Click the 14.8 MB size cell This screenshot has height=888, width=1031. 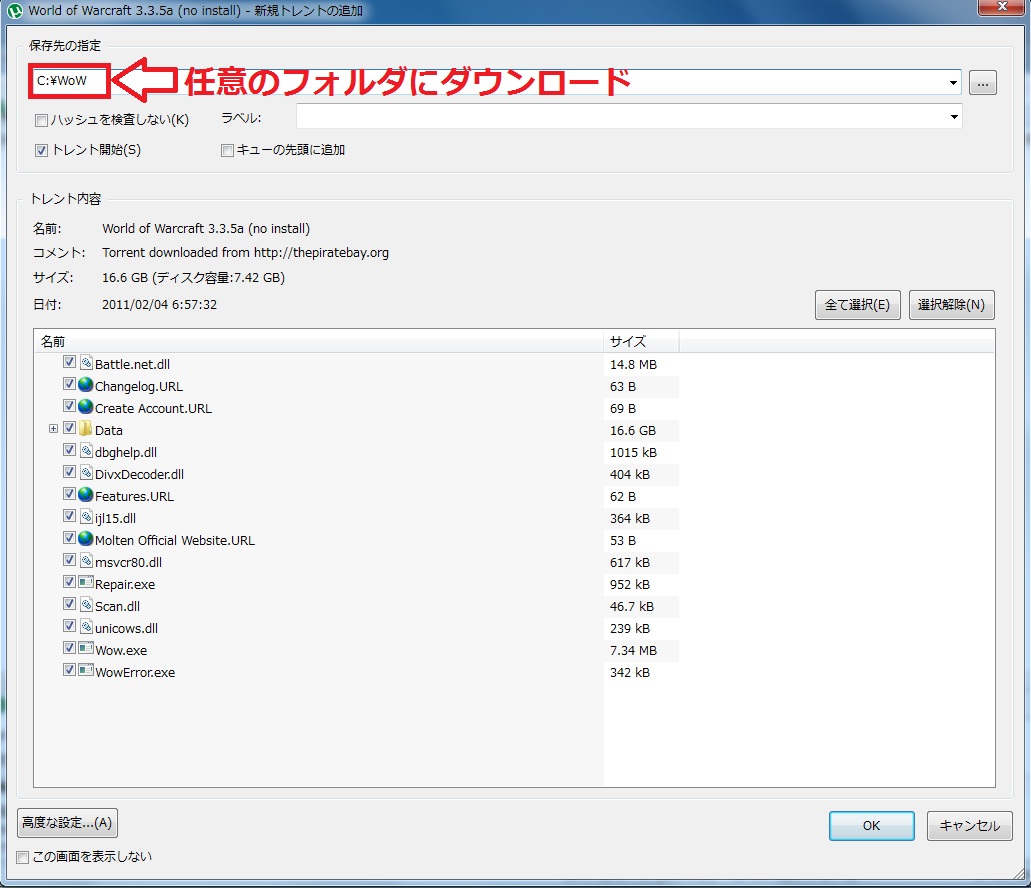[633, 365]
